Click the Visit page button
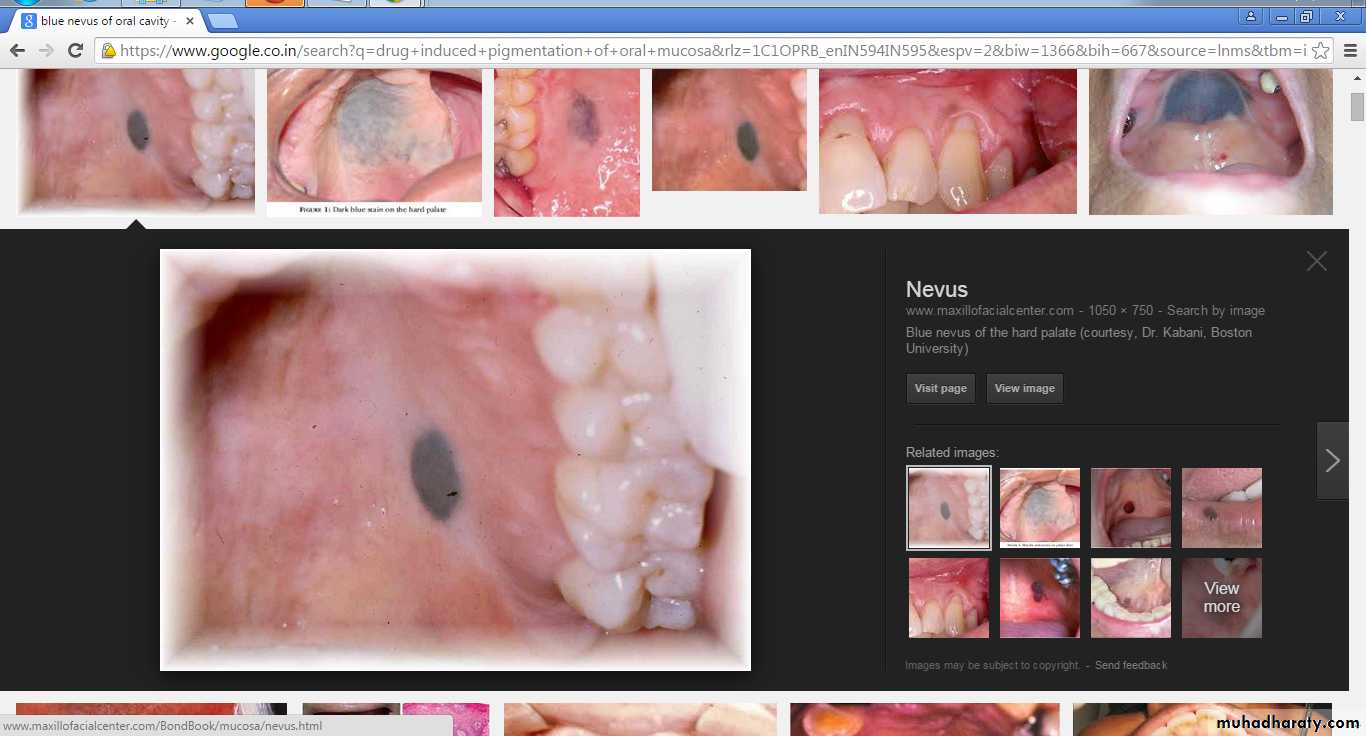Viewport: 1366px width, 736px height. pos(940,388)
